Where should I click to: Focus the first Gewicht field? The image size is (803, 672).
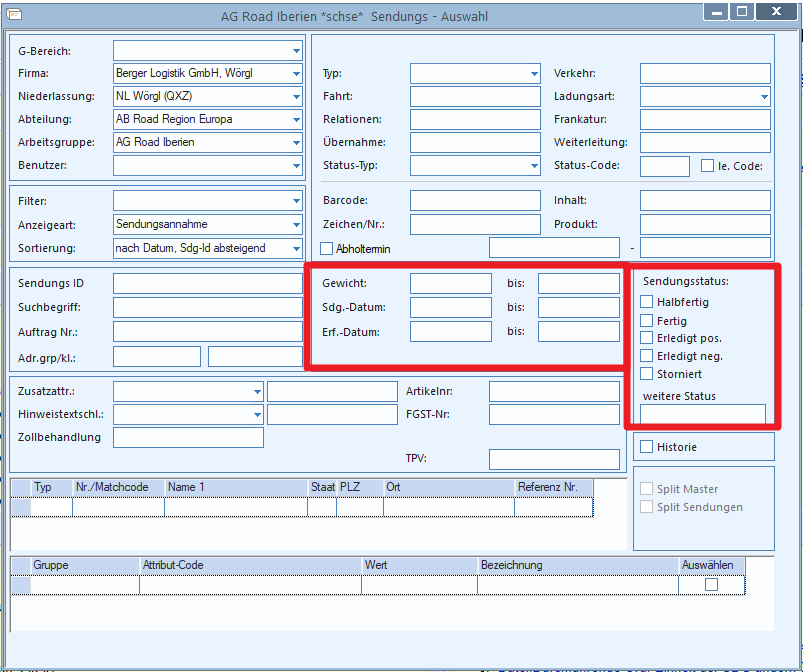451,283
